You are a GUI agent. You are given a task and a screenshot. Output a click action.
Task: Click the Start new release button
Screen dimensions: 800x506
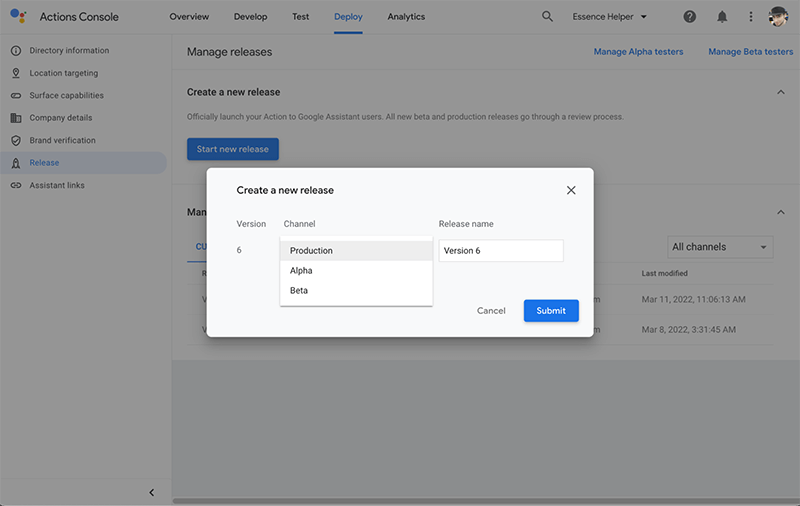point(233,149)
